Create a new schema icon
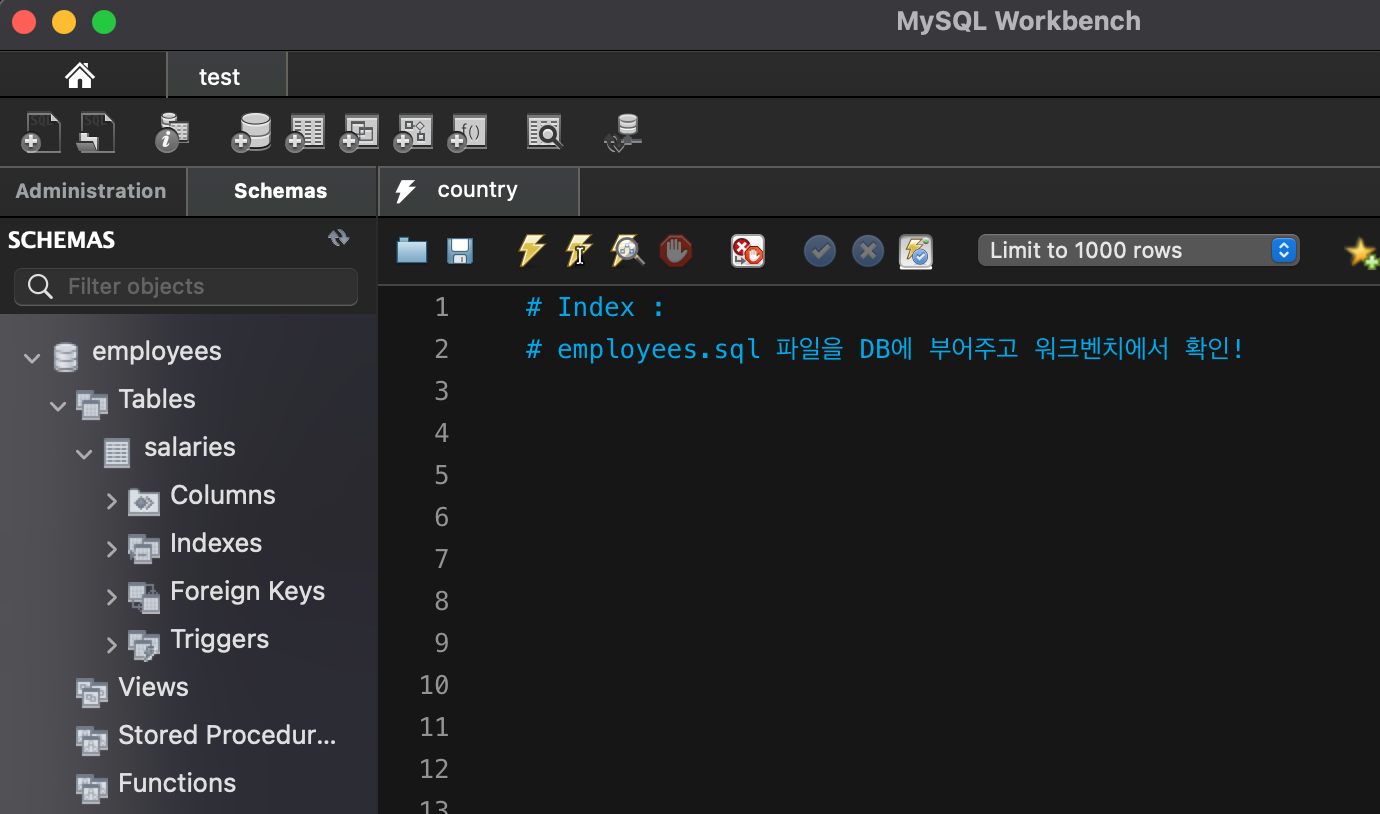 pyautogui.click(x=251, y=132)
